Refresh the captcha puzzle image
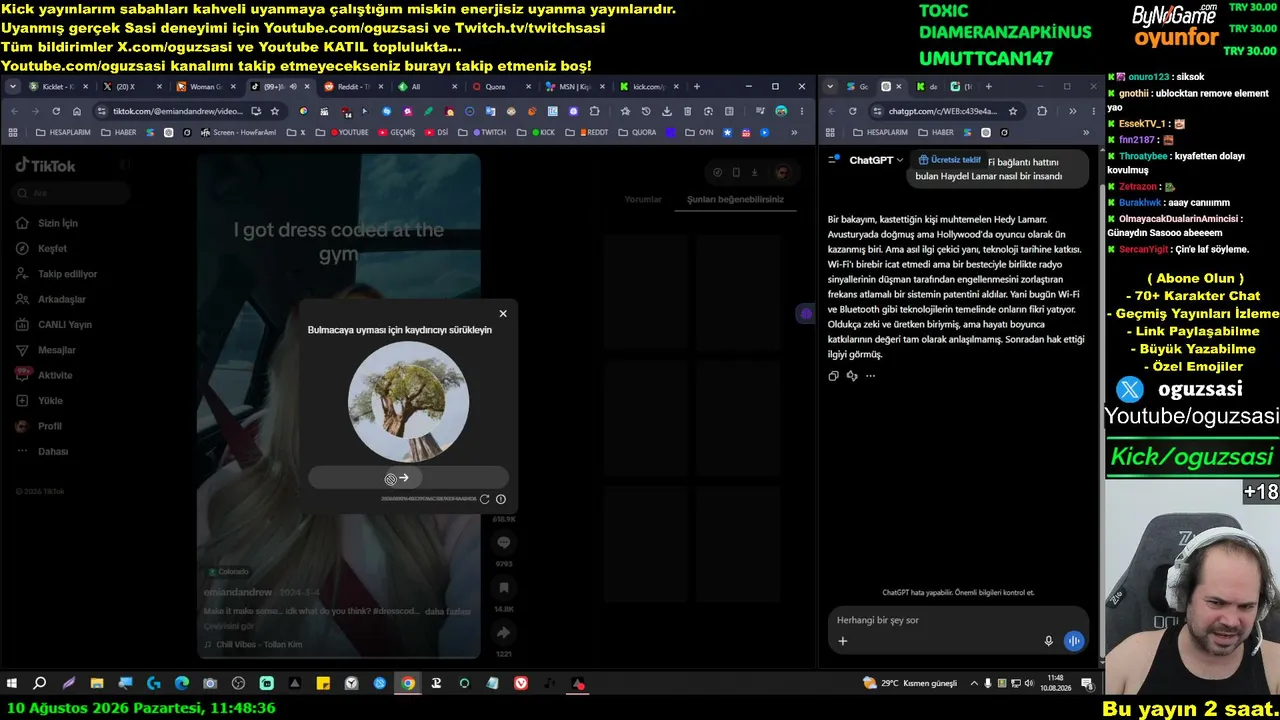Screen dimensions: 1280x720 pyautogui.click(x=485, y=499)
